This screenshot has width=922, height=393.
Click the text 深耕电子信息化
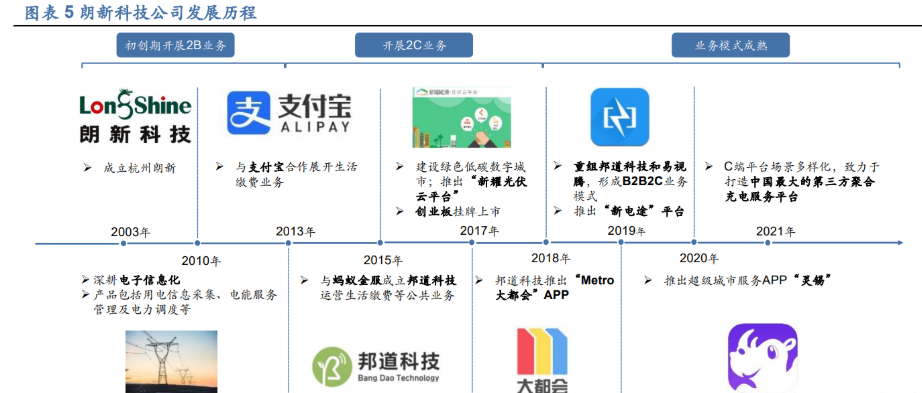point(136,279)
